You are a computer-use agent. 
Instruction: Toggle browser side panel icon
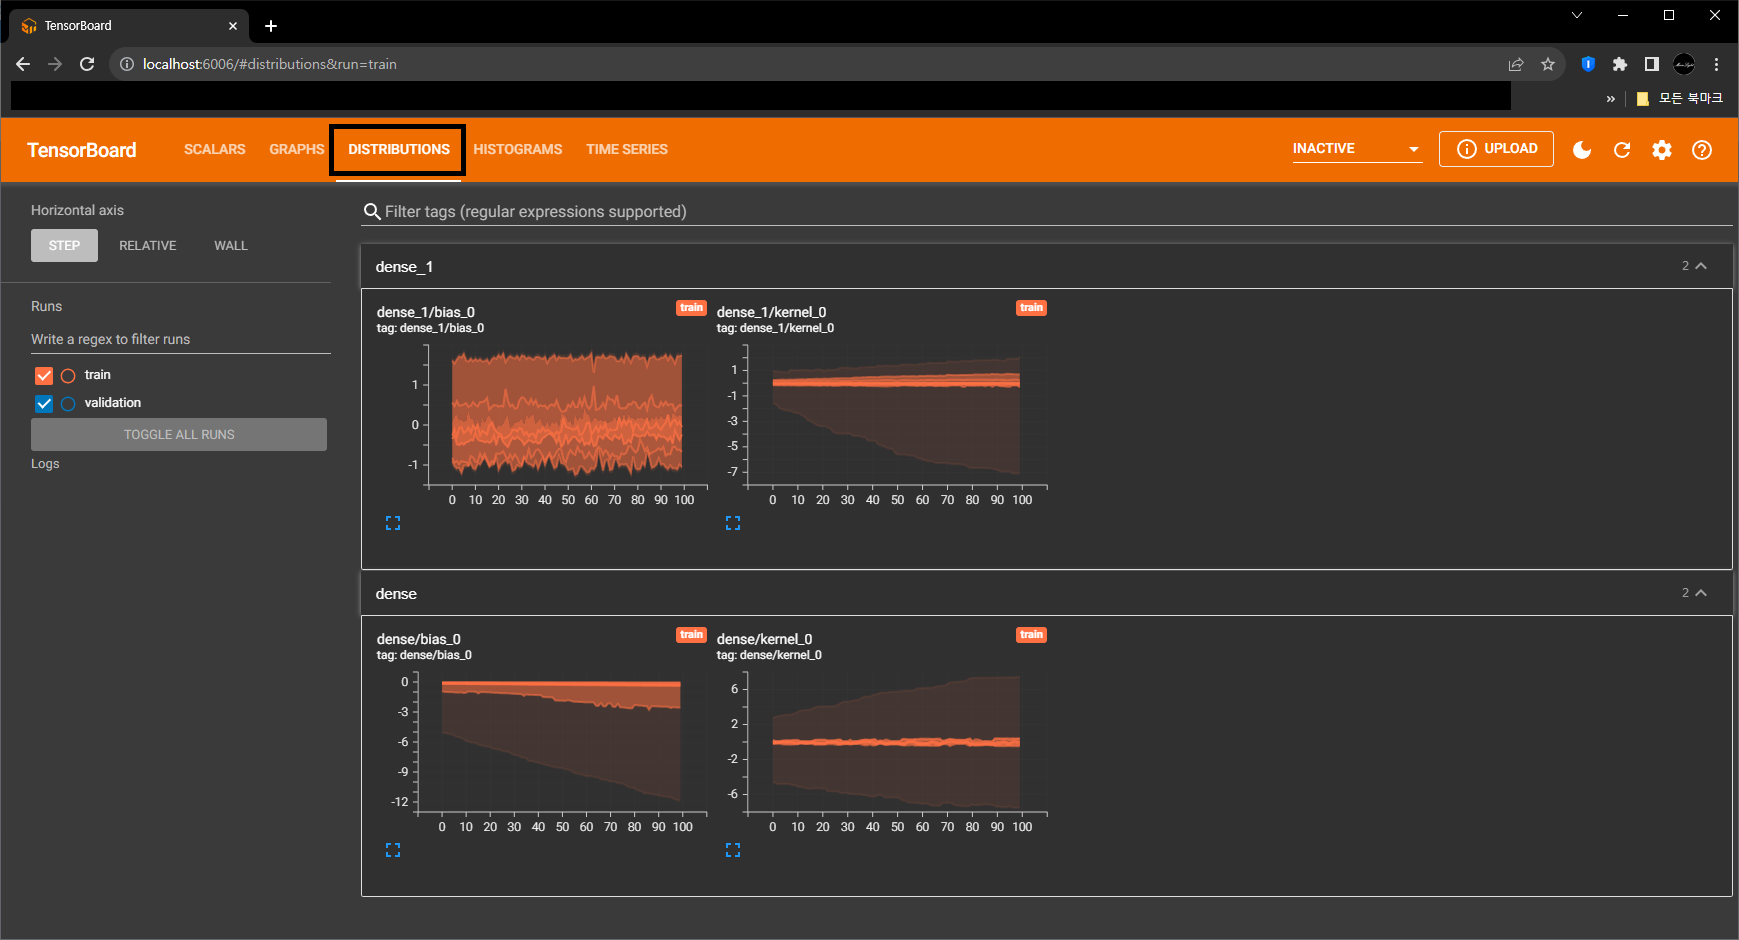tap(1652, 64)
